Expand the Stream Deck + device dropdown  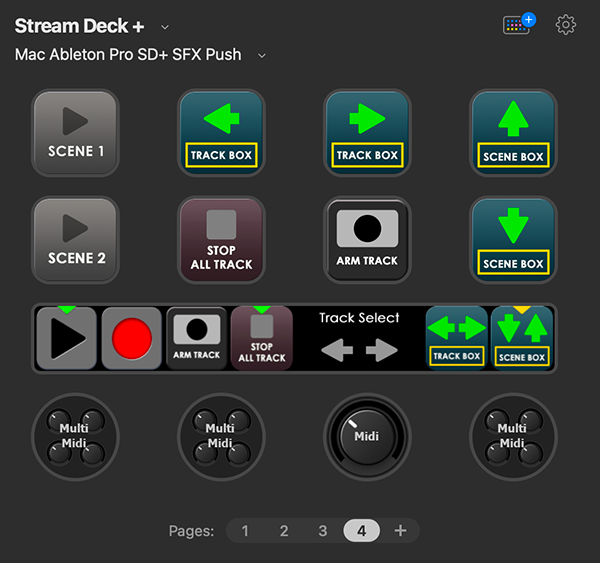point(165,27)
